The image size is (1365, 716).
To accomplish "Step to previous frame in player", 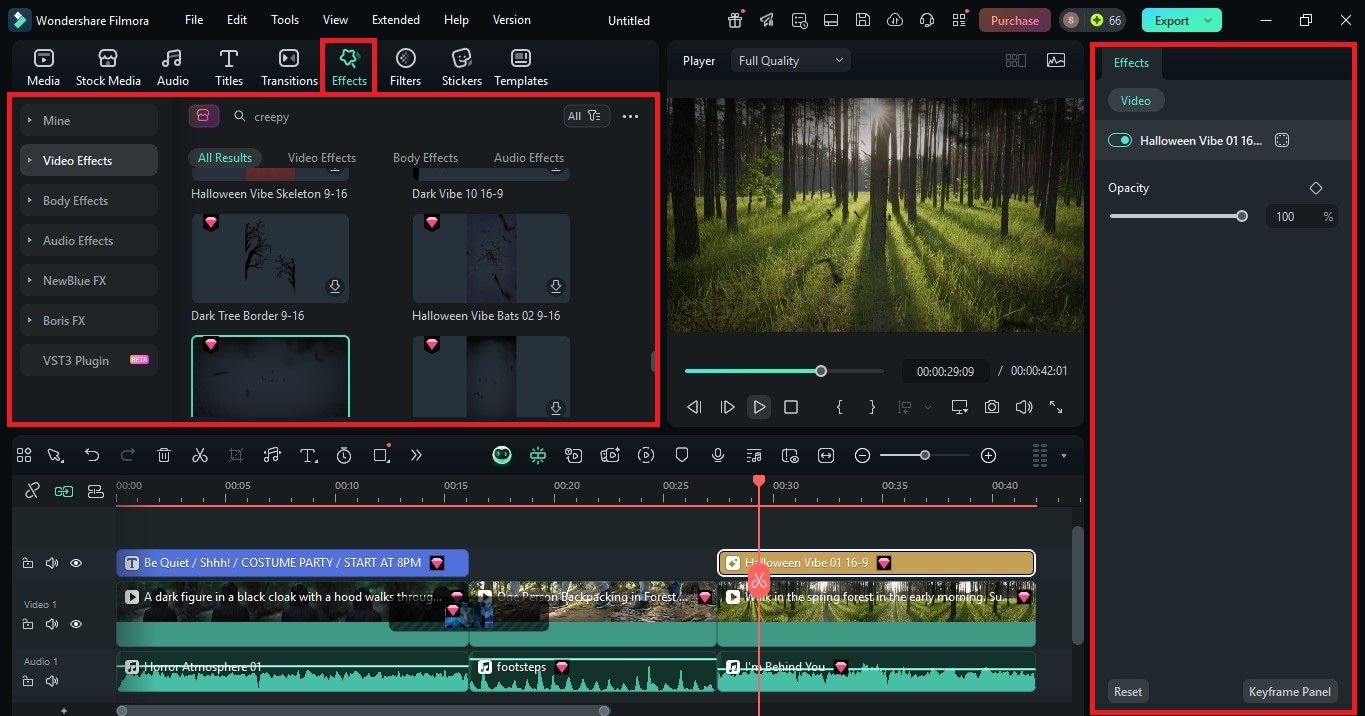I will click(x=694, y=407).
